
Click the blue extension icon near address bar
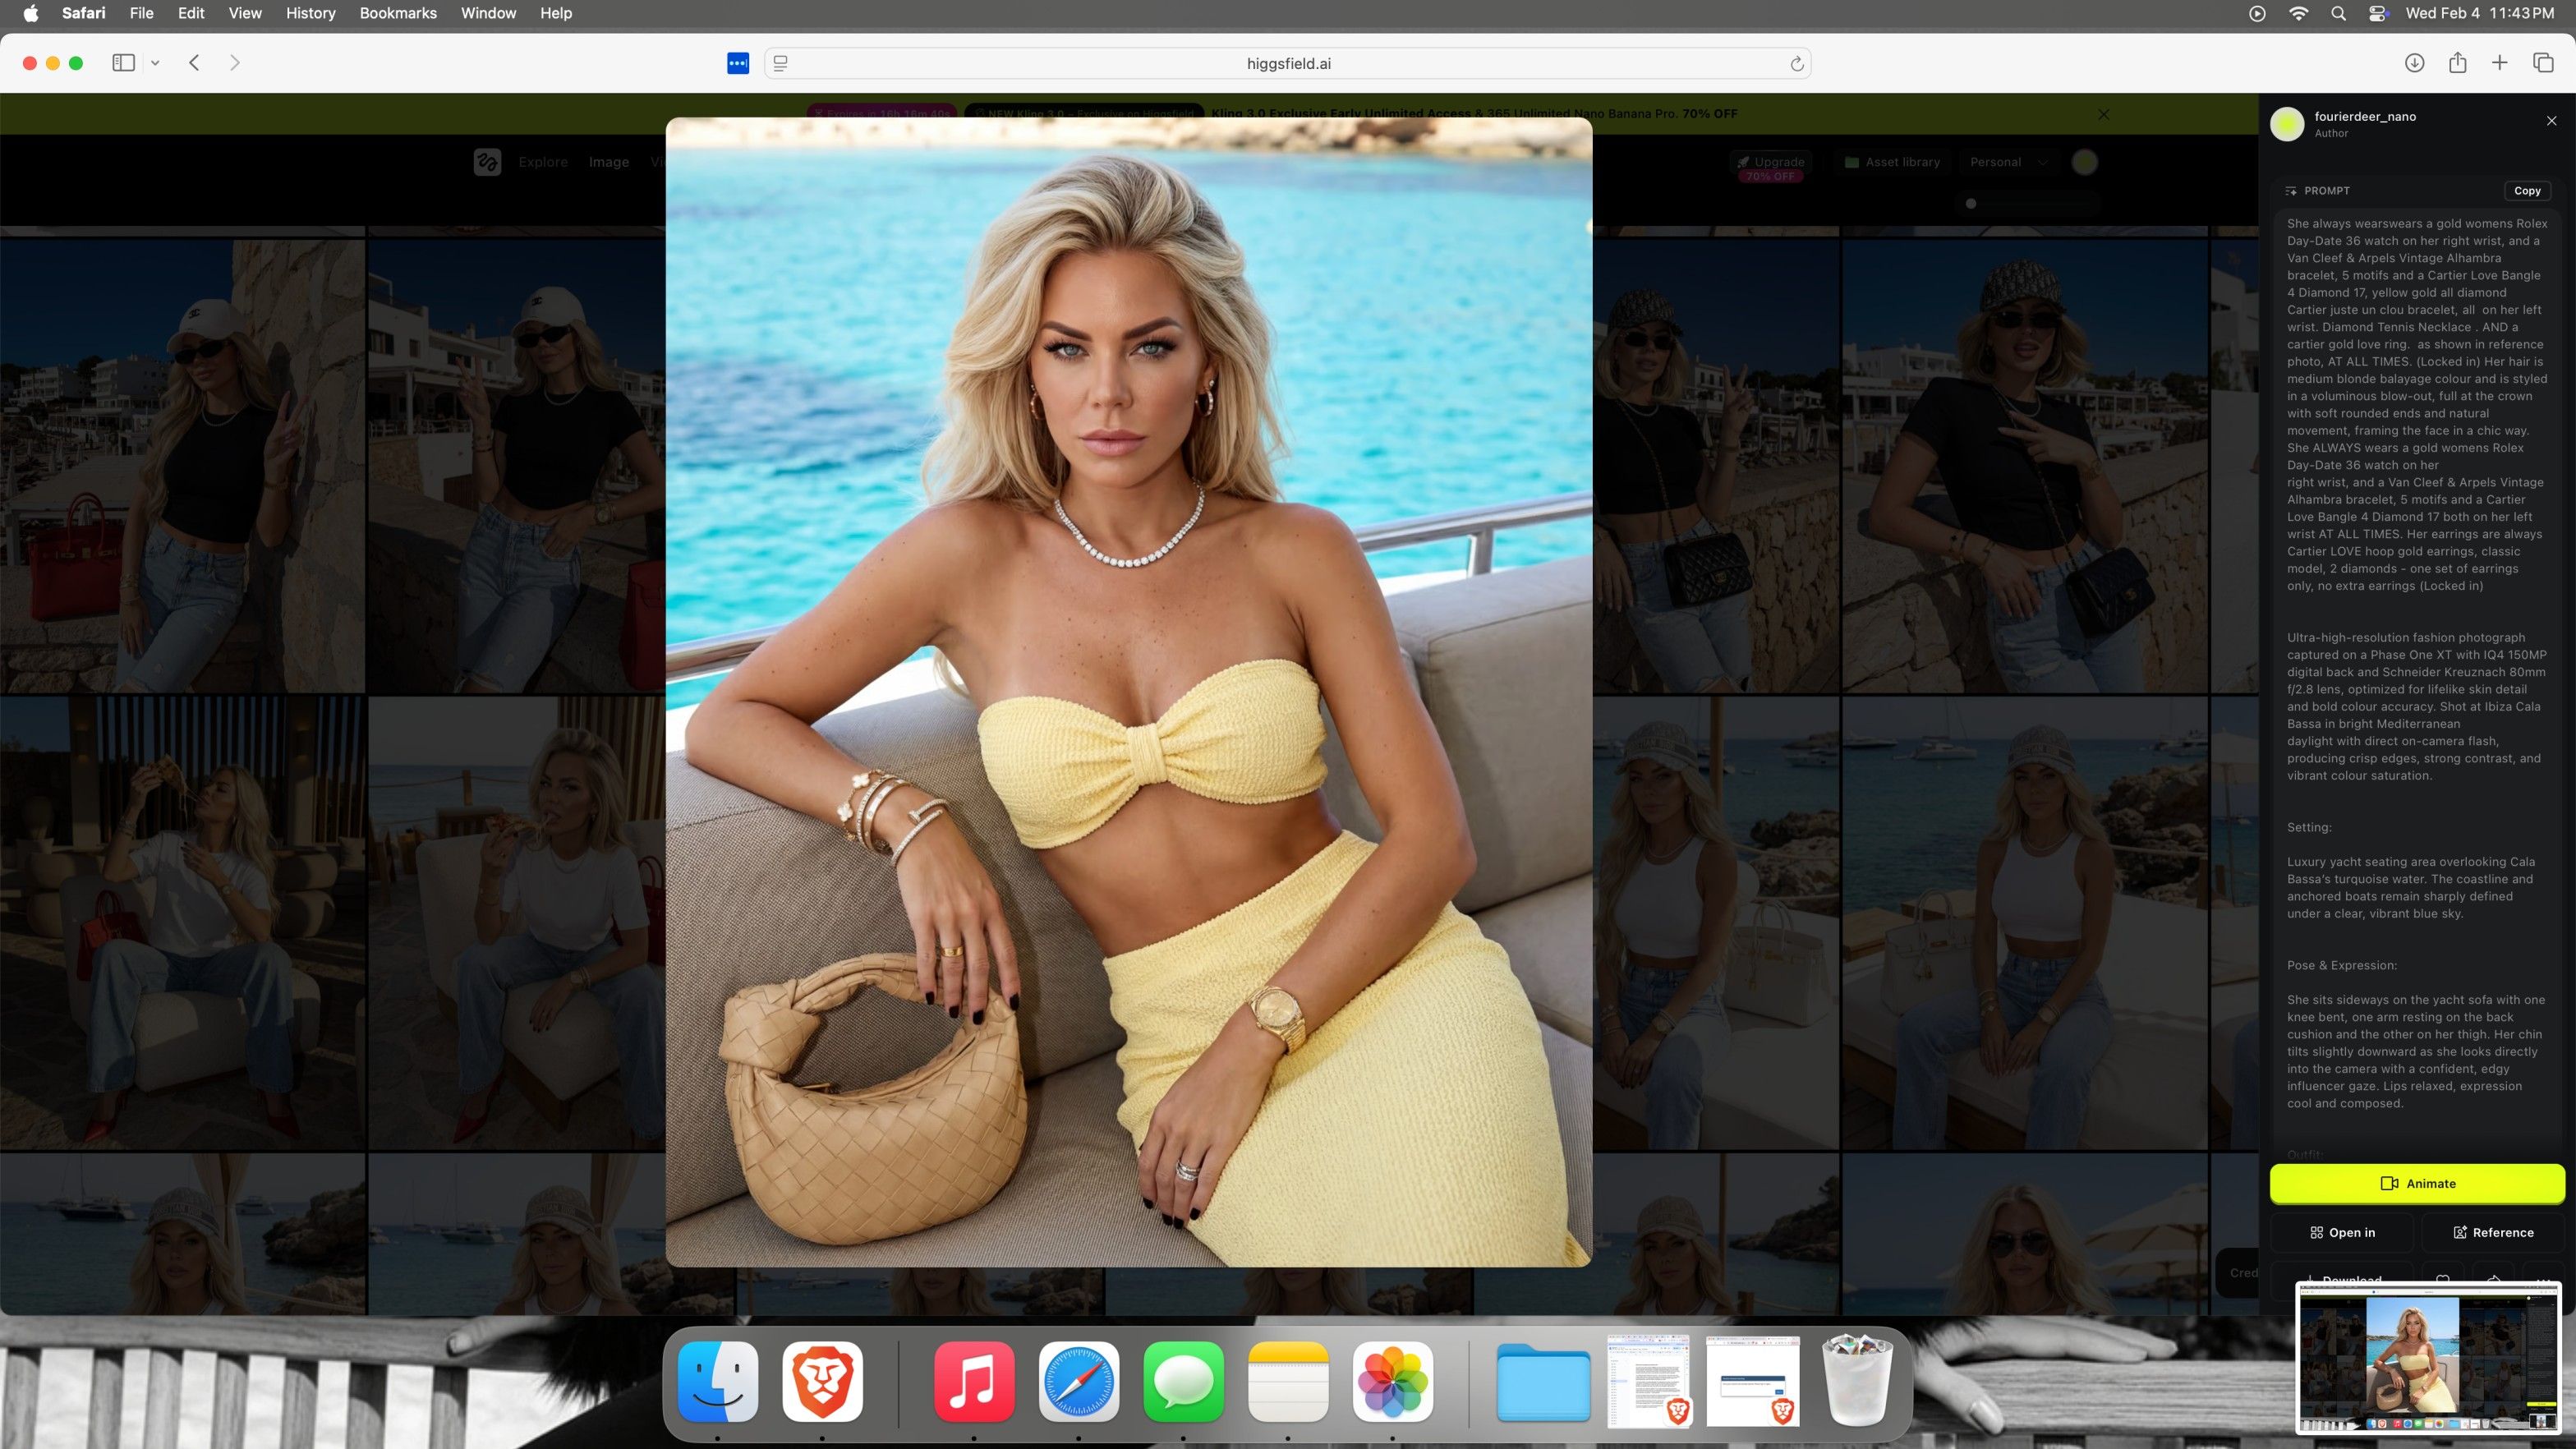click(x=738, y=63)
